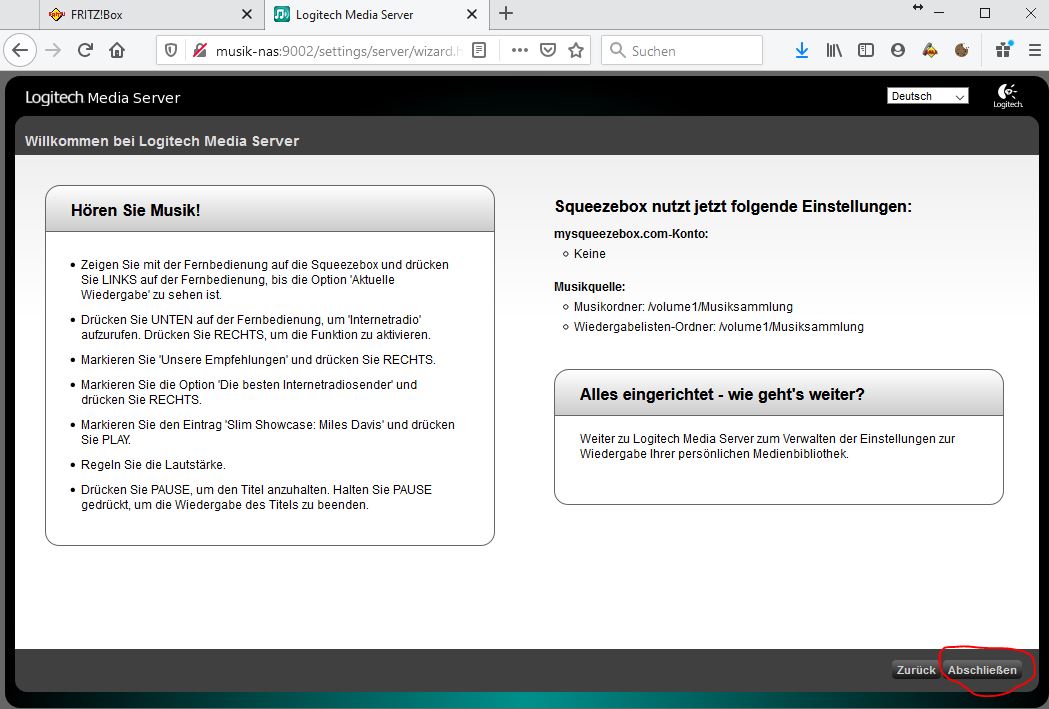Open the Deutsch language dropdown

click(927, 96)
